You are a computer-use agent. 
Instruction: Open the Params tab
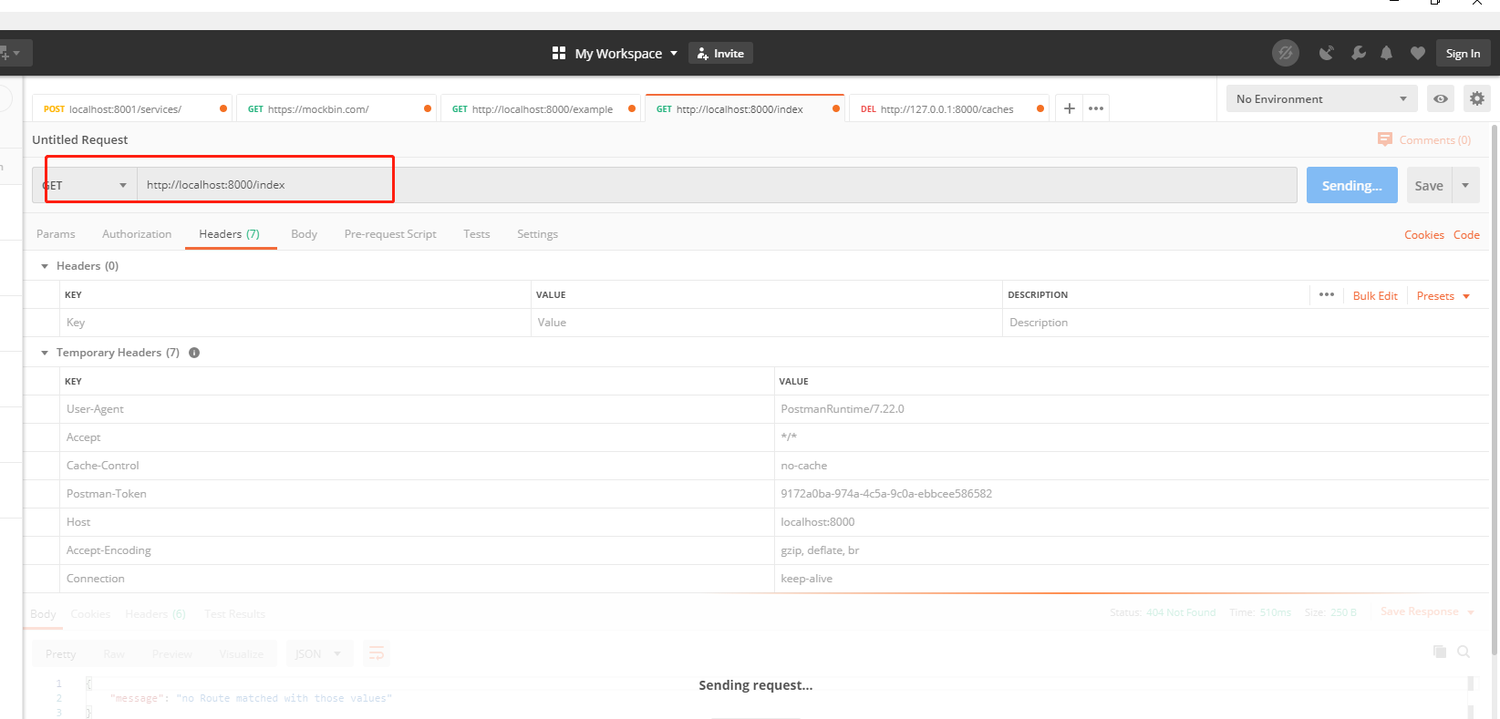click(x=56, y=234)
